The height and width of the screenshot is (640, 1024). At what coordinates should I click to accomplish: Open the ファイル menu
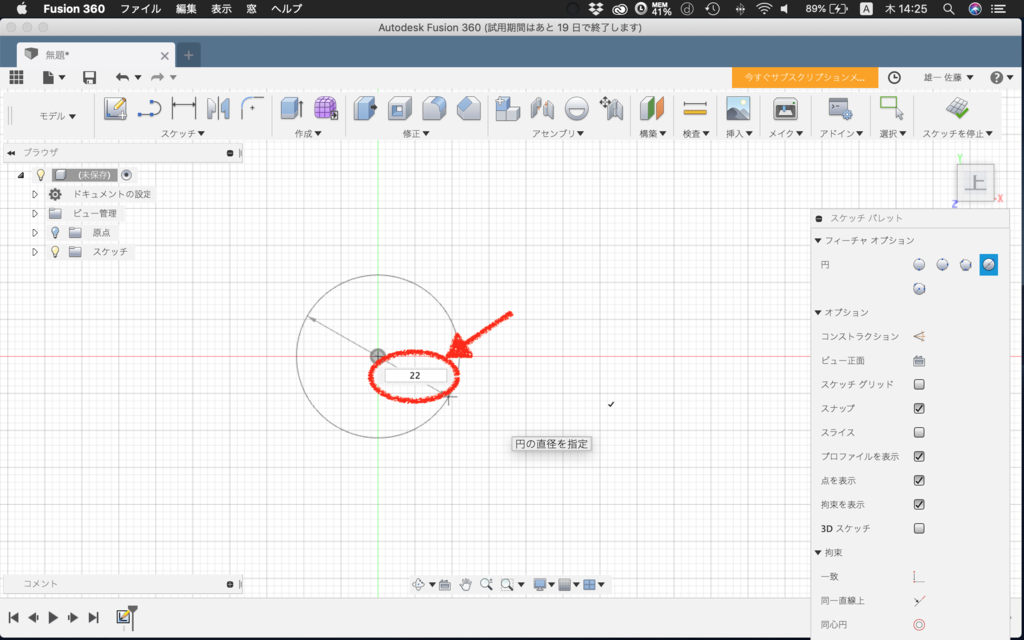pos(140,8)
